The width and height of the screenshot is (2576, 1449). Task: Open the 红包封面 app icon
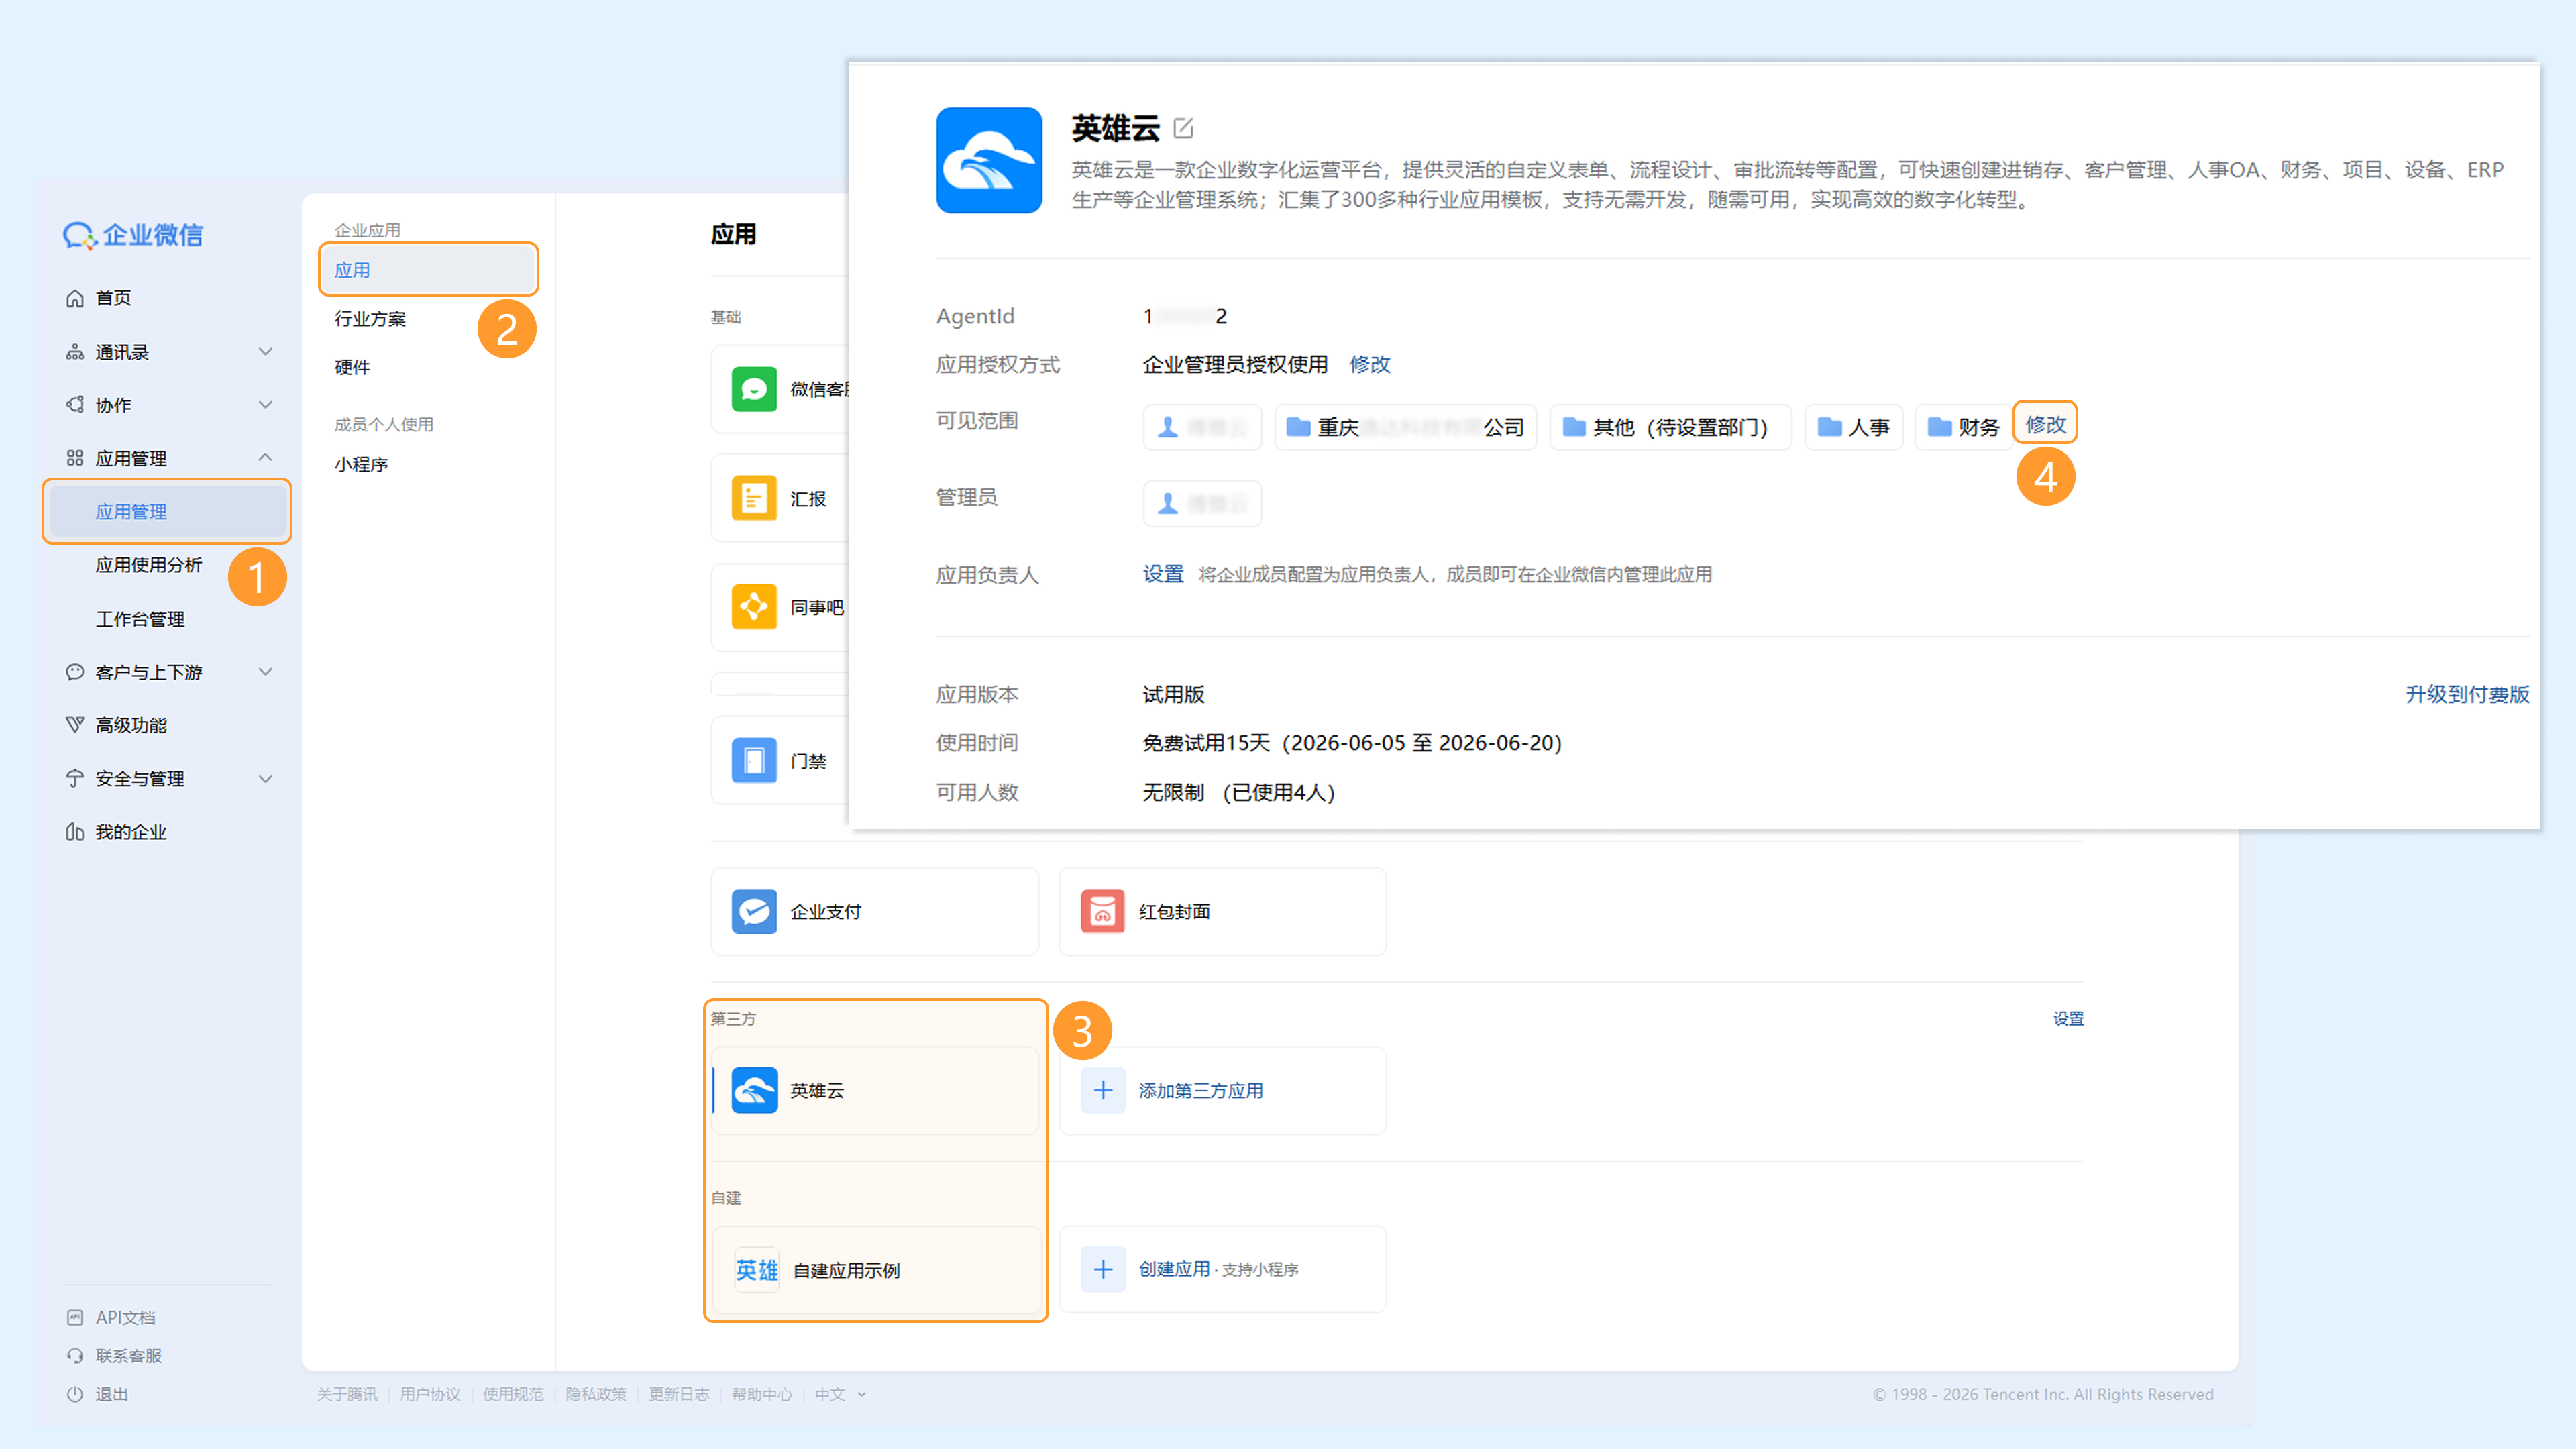tap(1102, 912)
